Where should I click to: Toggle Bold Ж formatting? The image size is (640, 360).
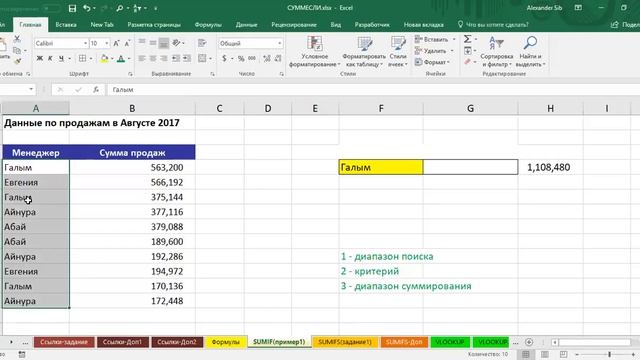coord(40,59)
